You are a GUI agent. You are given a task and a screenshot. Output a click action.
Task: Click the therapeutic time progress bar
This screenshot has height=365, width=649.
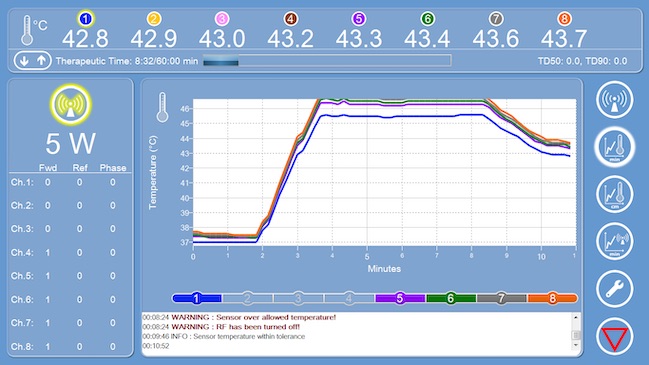click(327, 61)
